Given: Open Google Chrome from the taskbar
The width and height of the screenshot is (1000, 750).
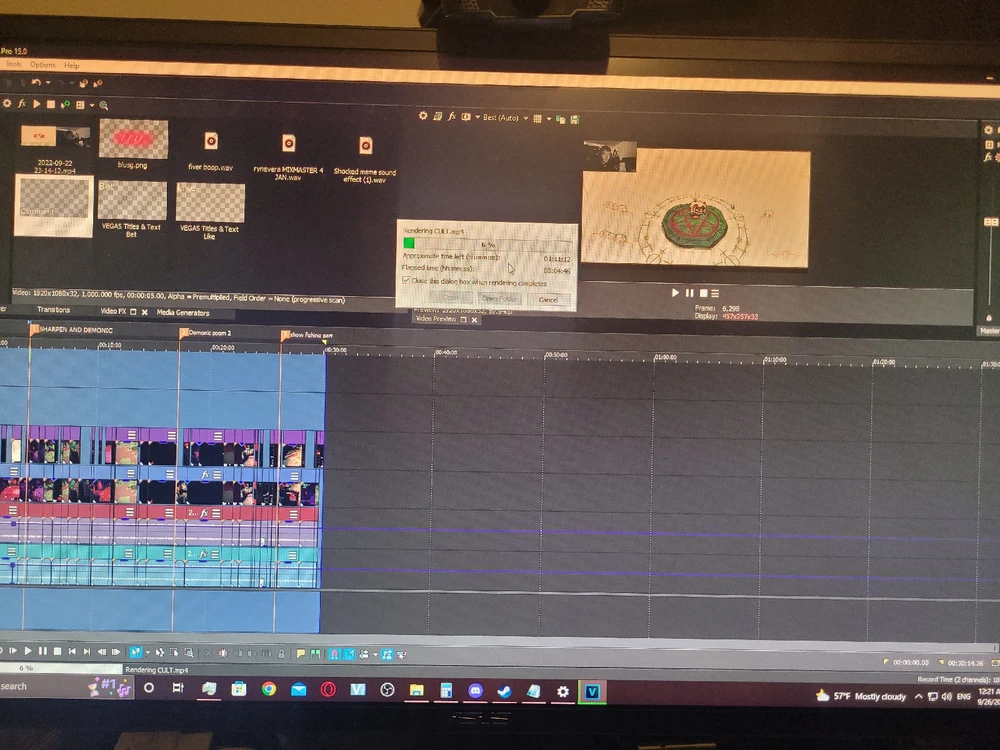Looking at the screenshot, I should click(x=269, y=690).
